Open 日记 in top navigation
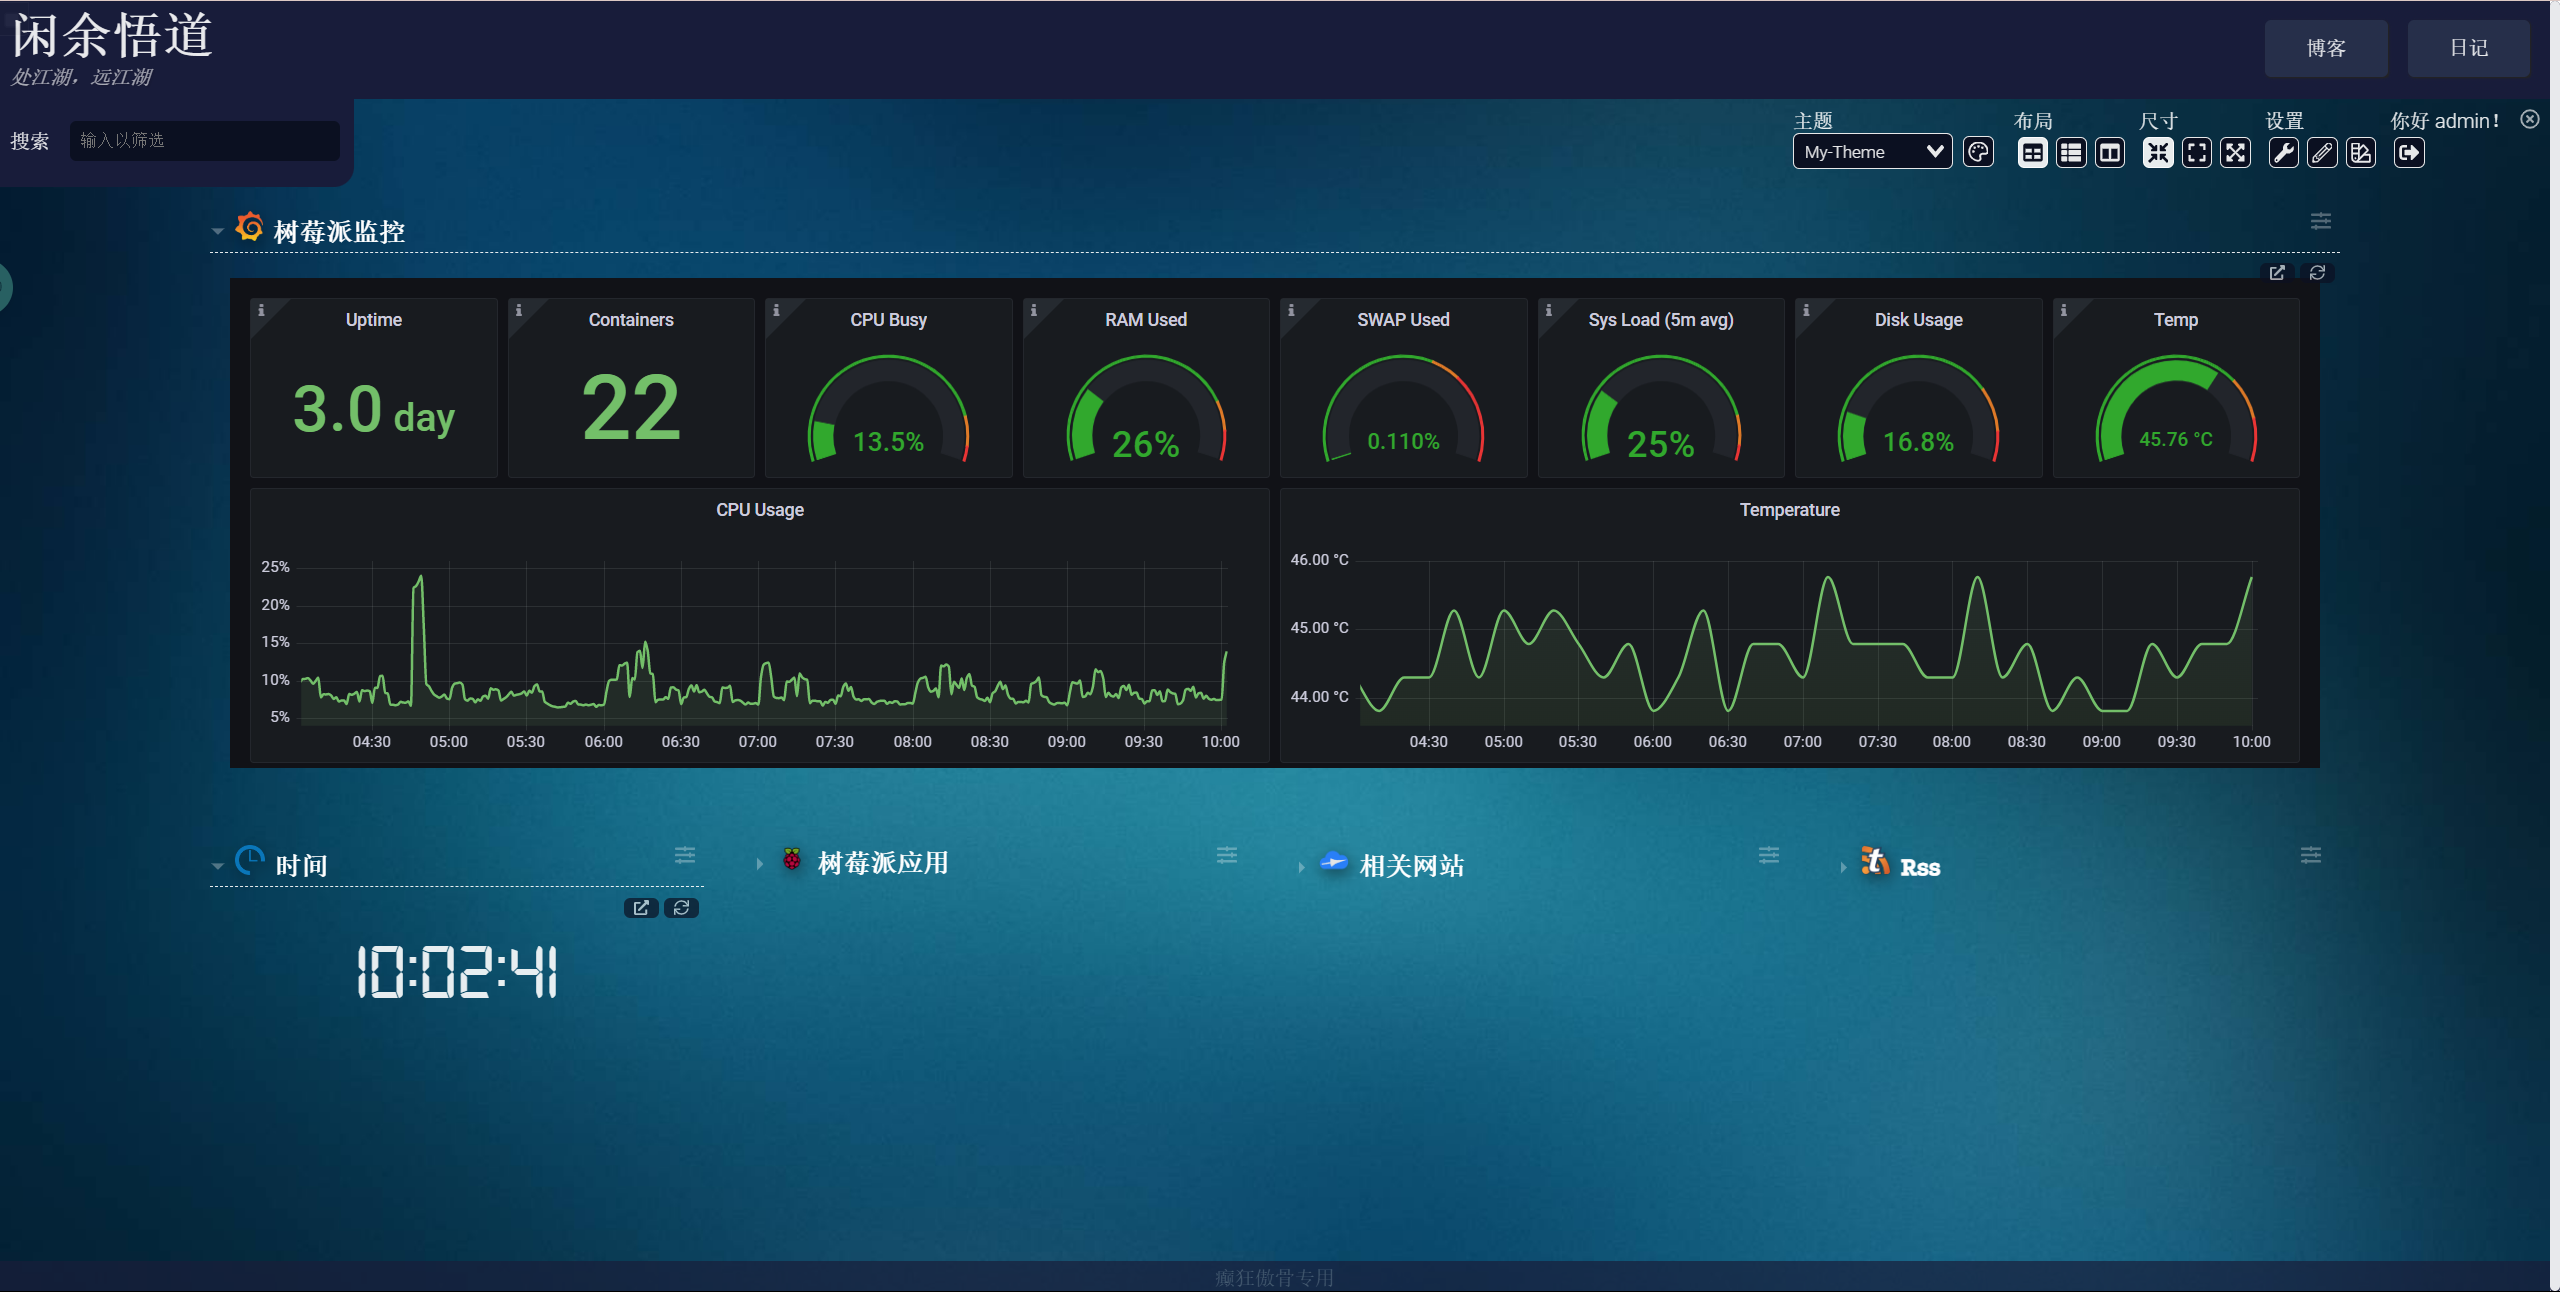This screenshot has height=1292, width=2560. (2468, 48)
